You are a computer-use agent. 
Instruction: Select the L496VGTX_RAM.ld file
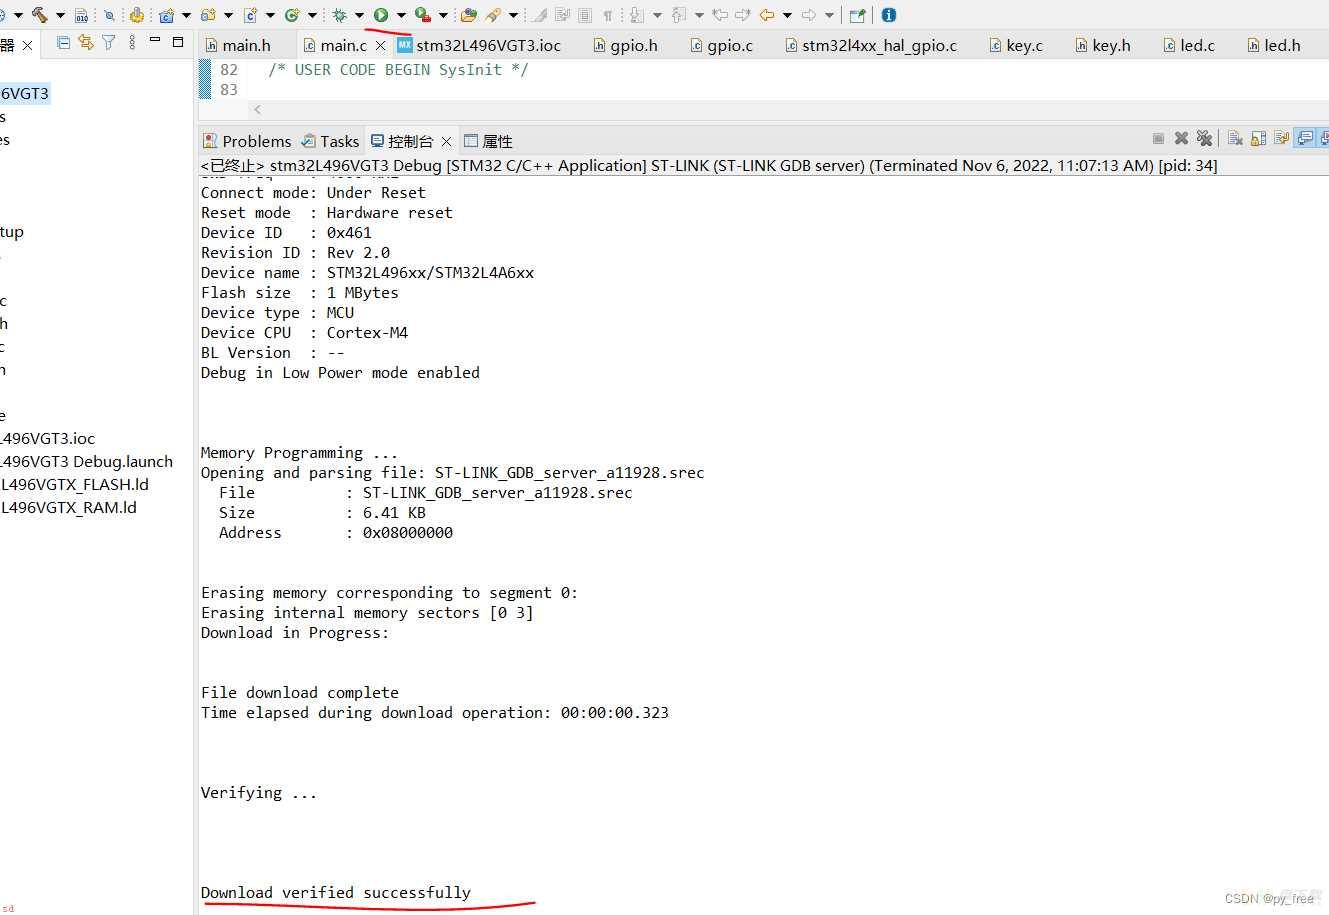69,507
